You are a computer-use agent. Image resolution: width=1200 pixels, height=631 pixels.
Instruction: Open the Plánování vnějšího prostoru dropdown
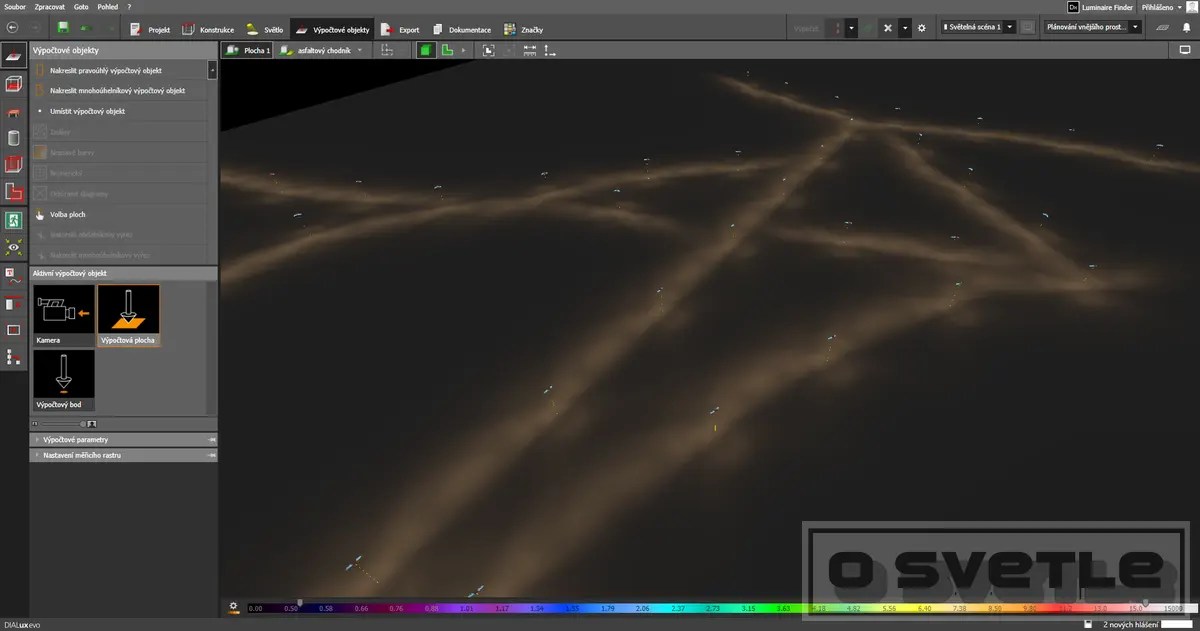pyautogui.click(x=1092, y=28)
